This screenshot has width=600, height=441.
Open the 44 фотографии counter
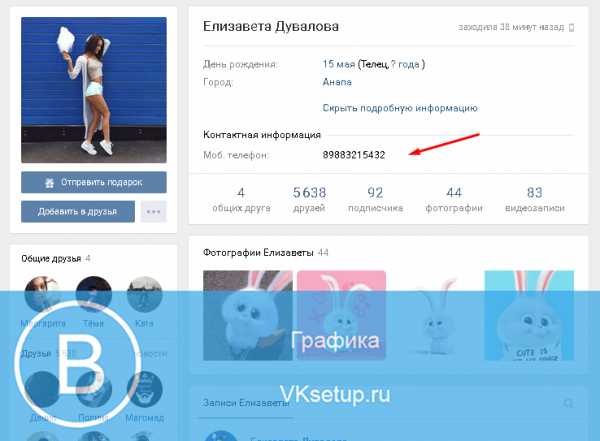454,199
